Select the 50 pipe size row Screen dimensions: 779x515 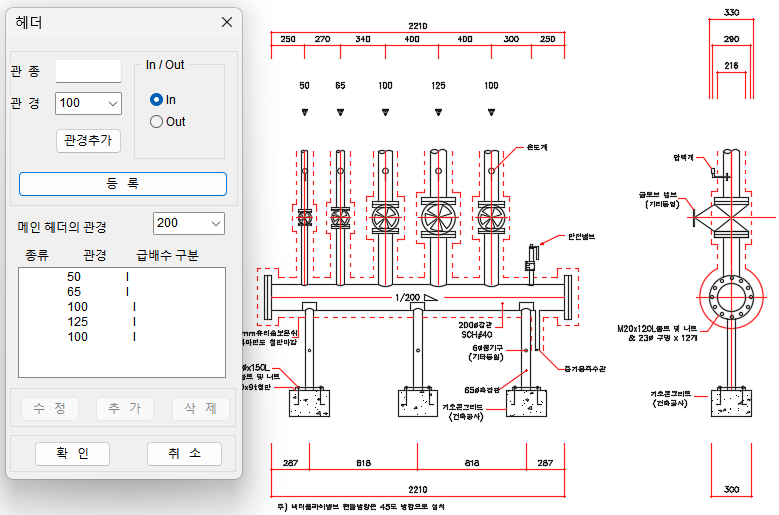coord(74,277)
